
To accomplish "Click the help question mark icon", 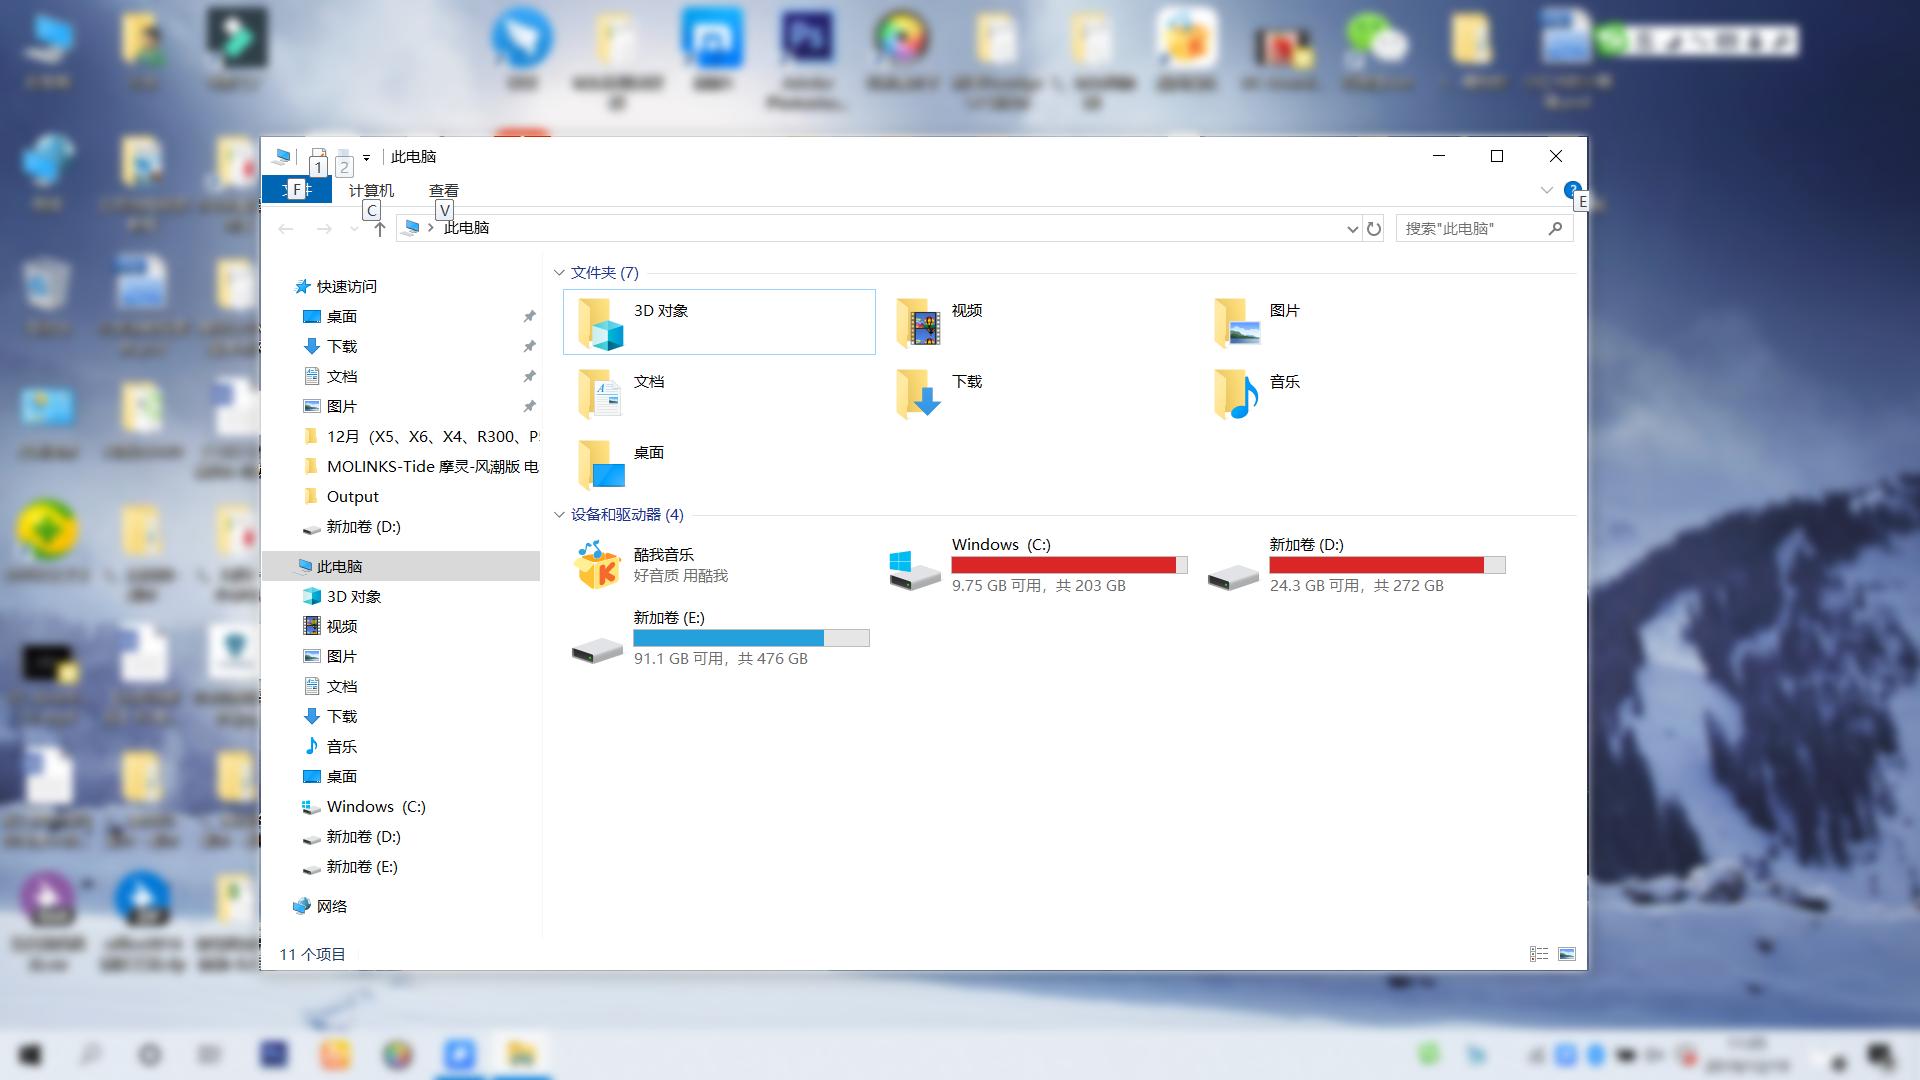I will (x=1572, y=189).
